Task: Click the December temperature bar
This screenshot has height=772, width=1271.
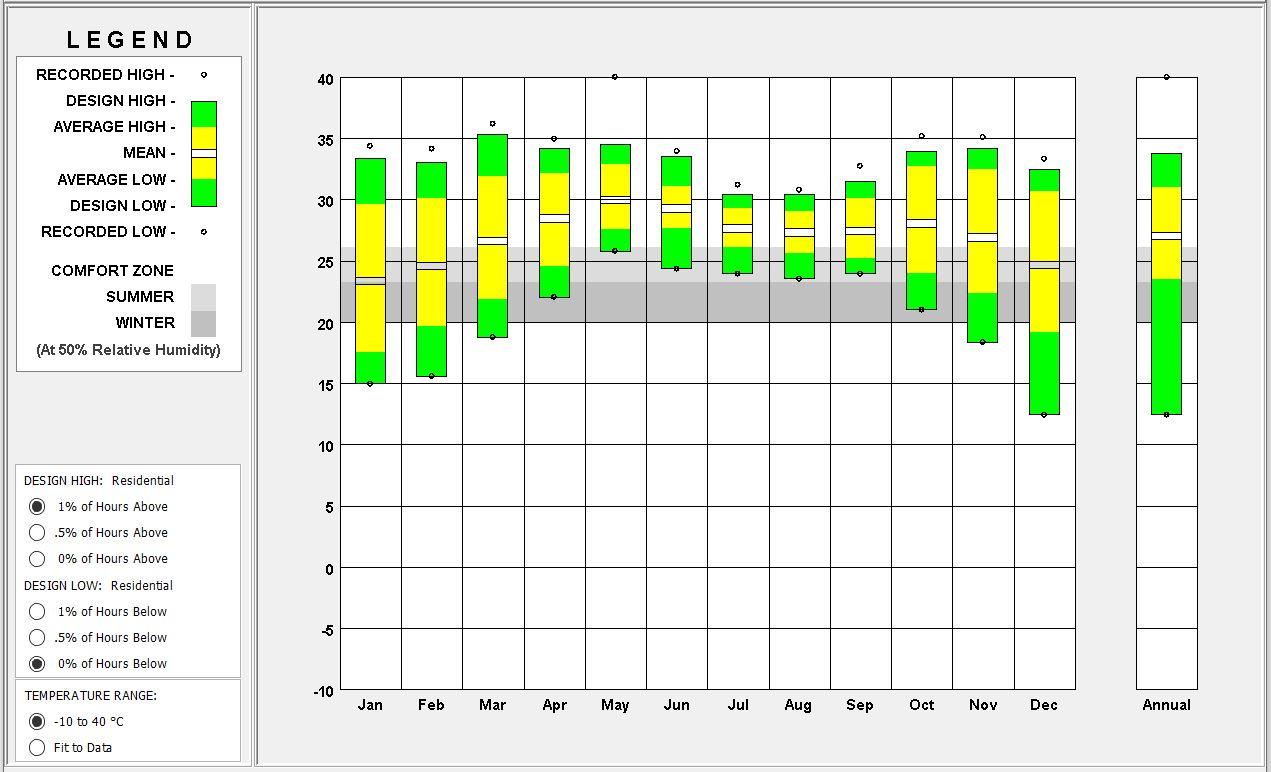Action: tap(1044, 292)
